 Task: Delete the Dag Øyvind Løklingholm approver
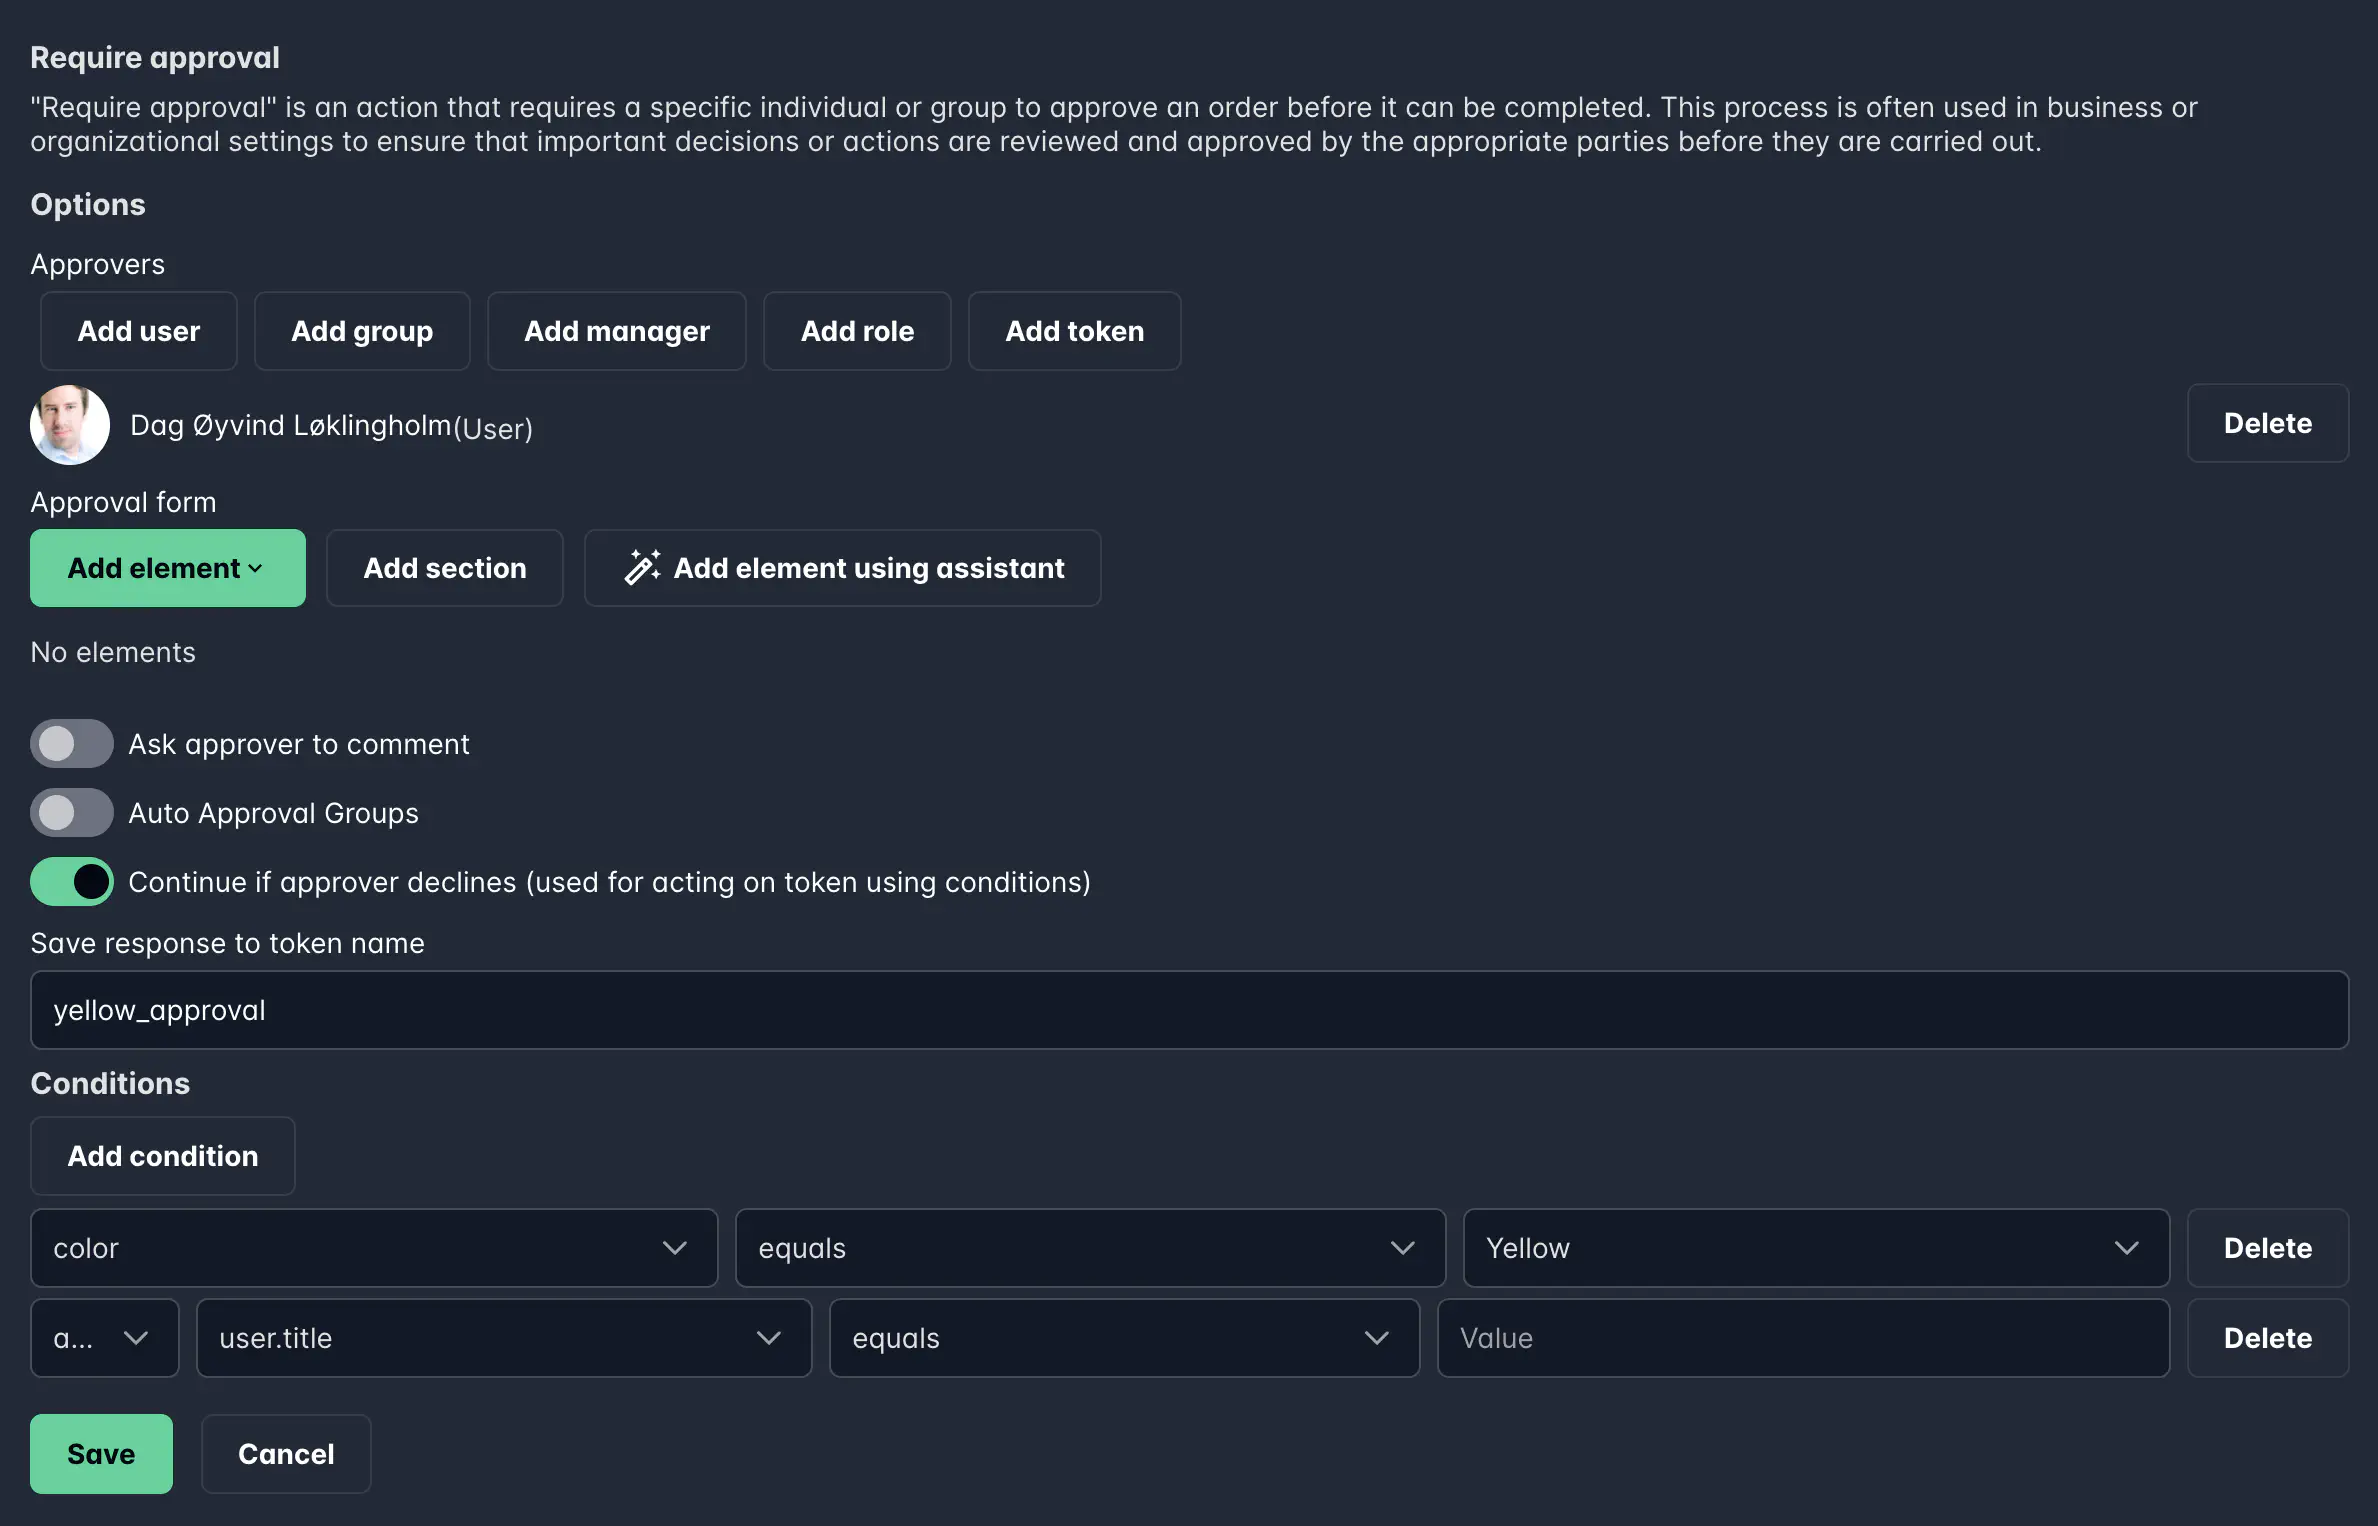coord(2266,423)
